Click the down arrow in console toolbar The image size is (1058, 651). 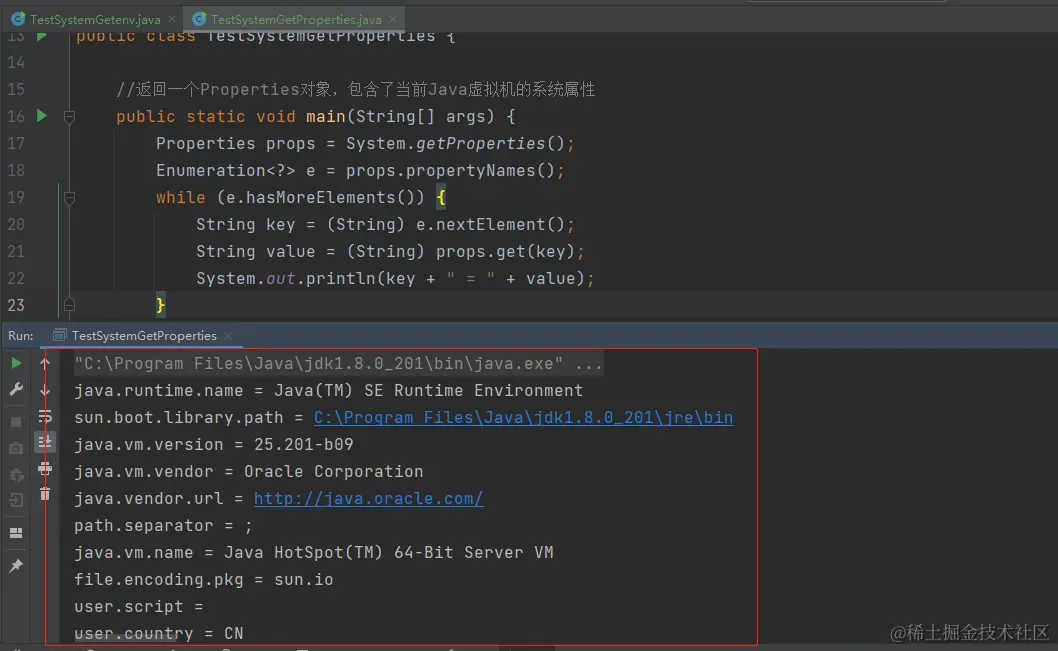(x=45, y=390)
